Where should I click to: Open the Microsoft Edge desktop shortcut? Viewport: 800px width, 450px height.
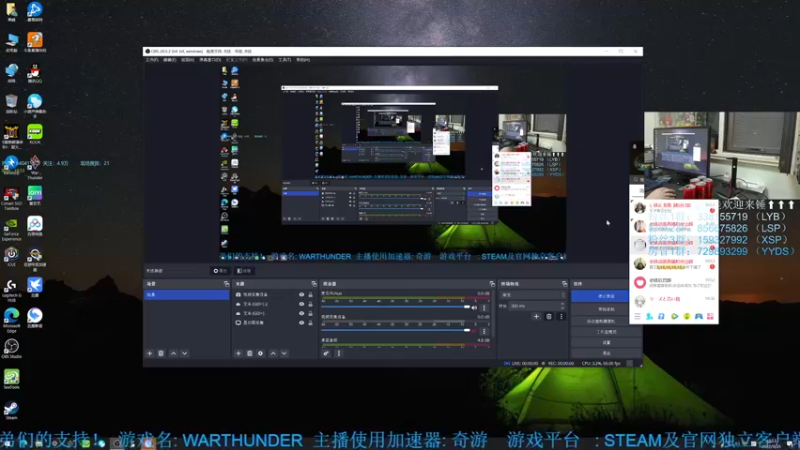(11, 320)
